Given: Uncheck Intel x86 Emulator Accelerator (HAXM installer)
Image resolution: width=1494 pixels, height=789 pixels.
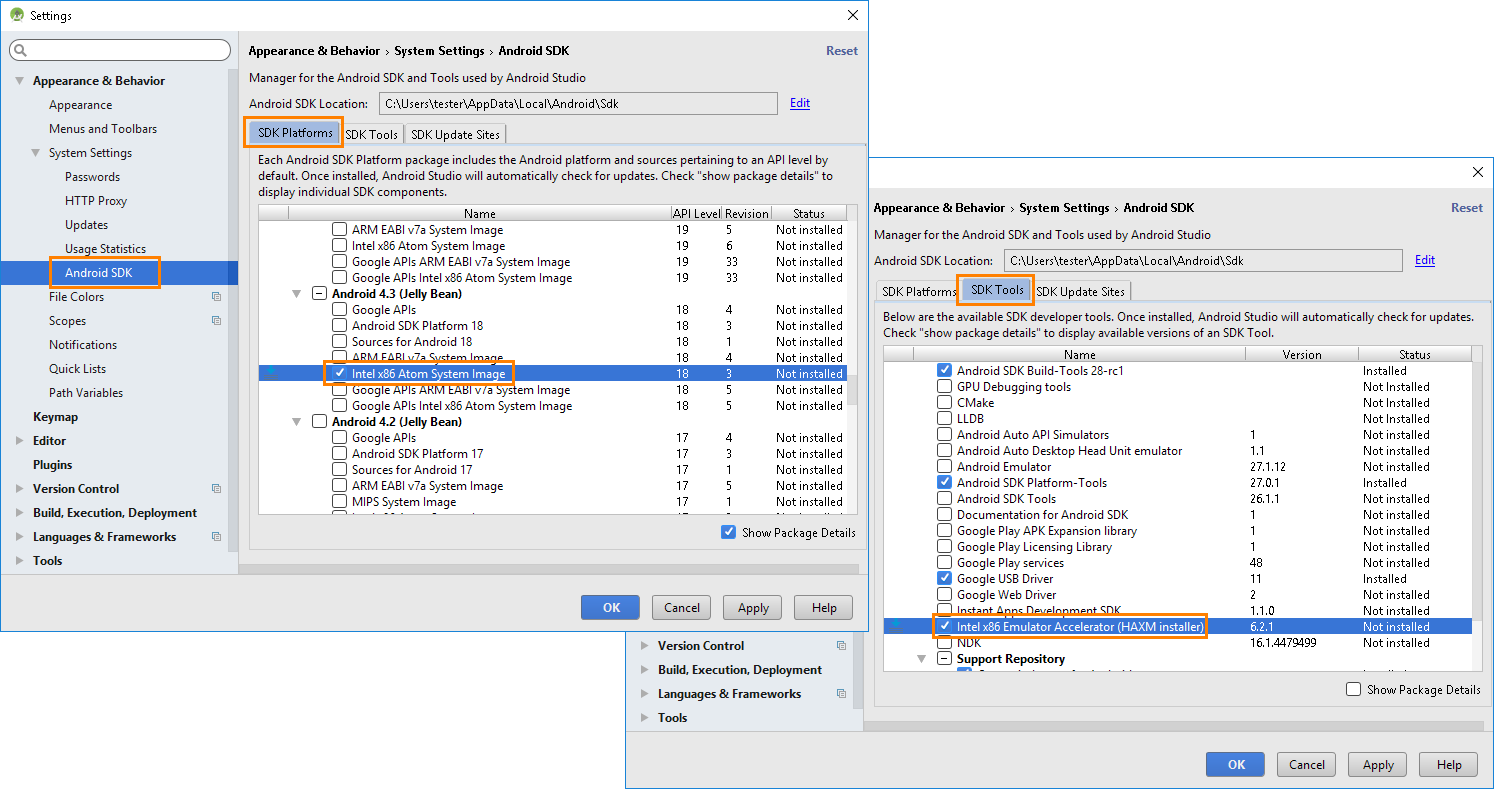Looking at the screenshot, I should tap(944, 627).
